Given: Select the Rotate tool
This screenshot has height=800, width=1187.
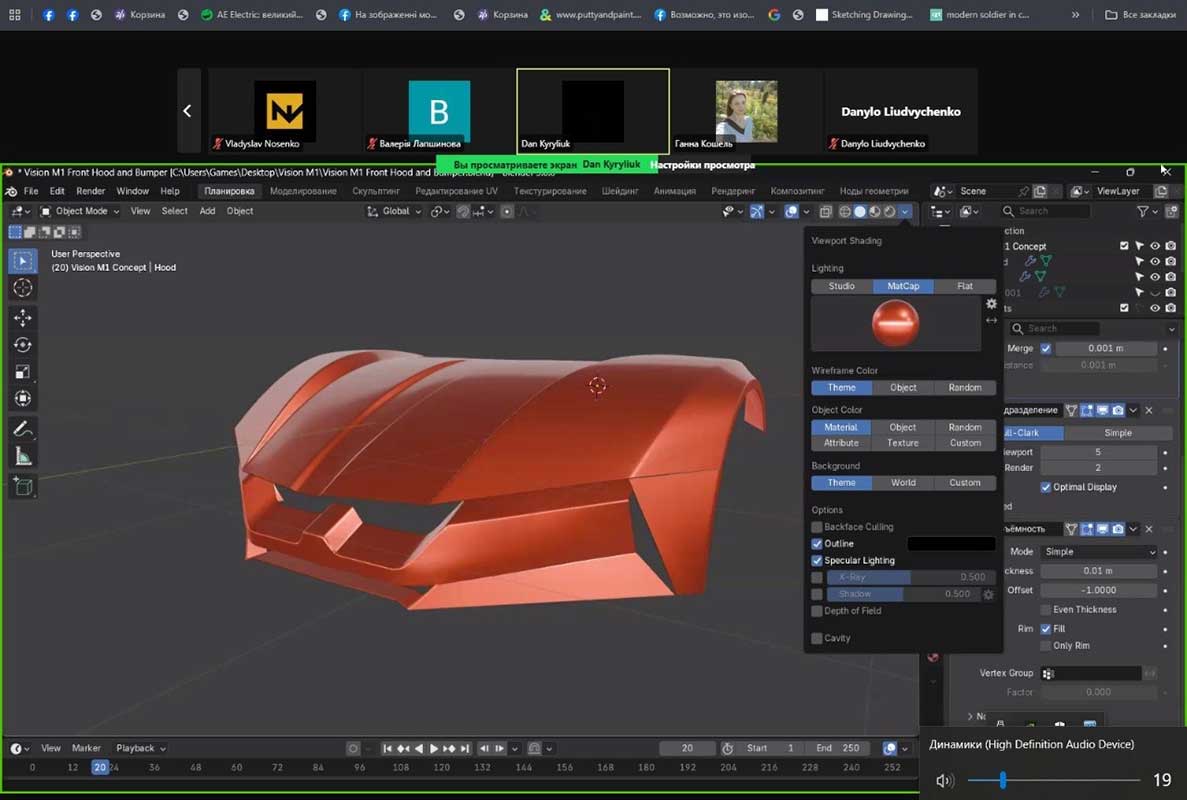Looking at the screenshot, I should [22, 344].
